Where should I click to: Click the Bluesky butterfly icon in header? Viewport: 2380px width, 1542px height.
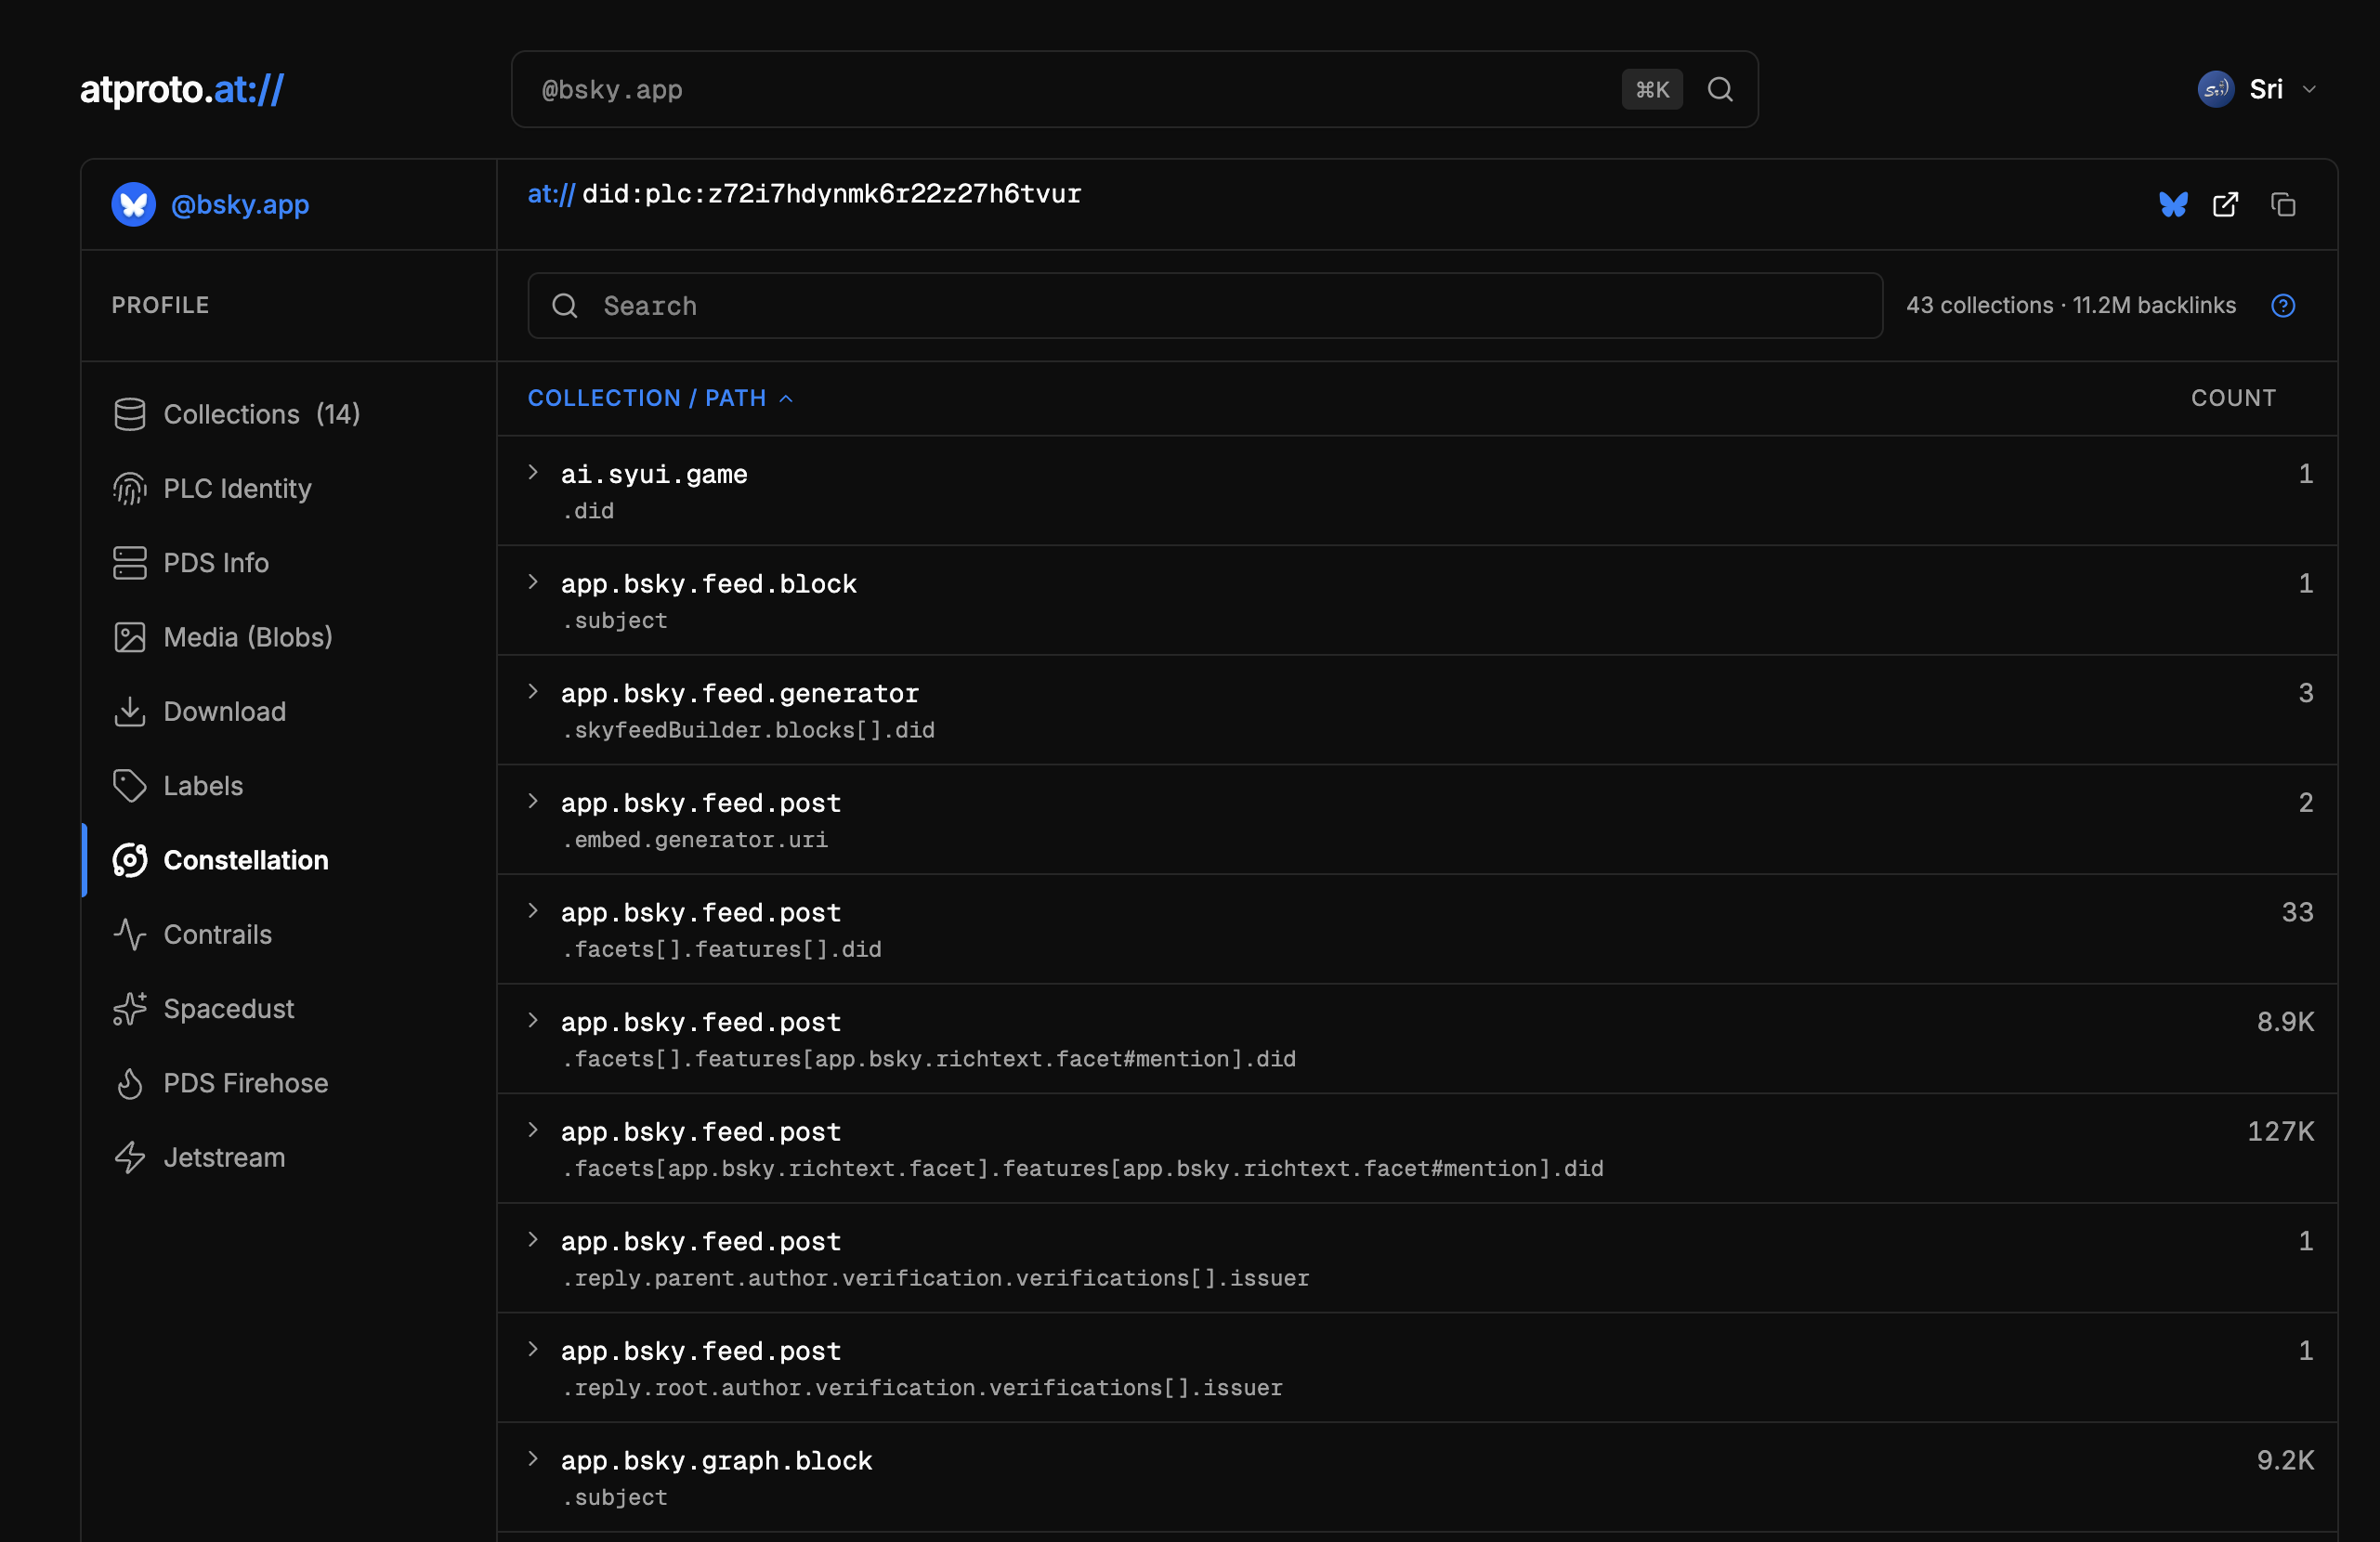pos(2172,204)
